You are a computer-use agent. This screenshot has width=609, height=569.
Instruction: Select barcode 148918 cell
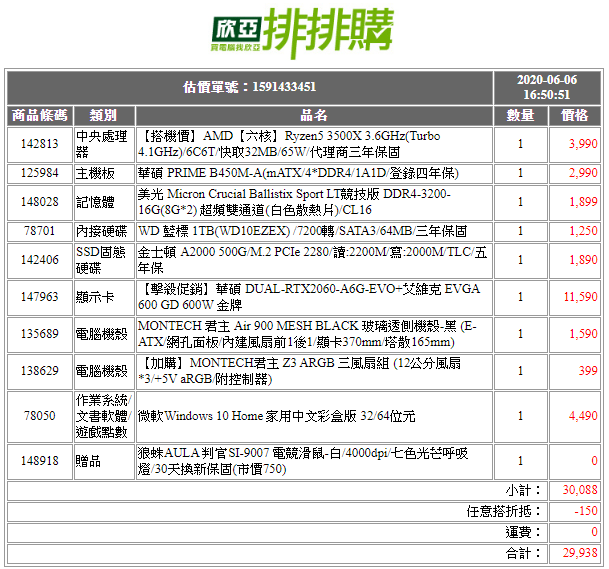click(x=40, y=461)
